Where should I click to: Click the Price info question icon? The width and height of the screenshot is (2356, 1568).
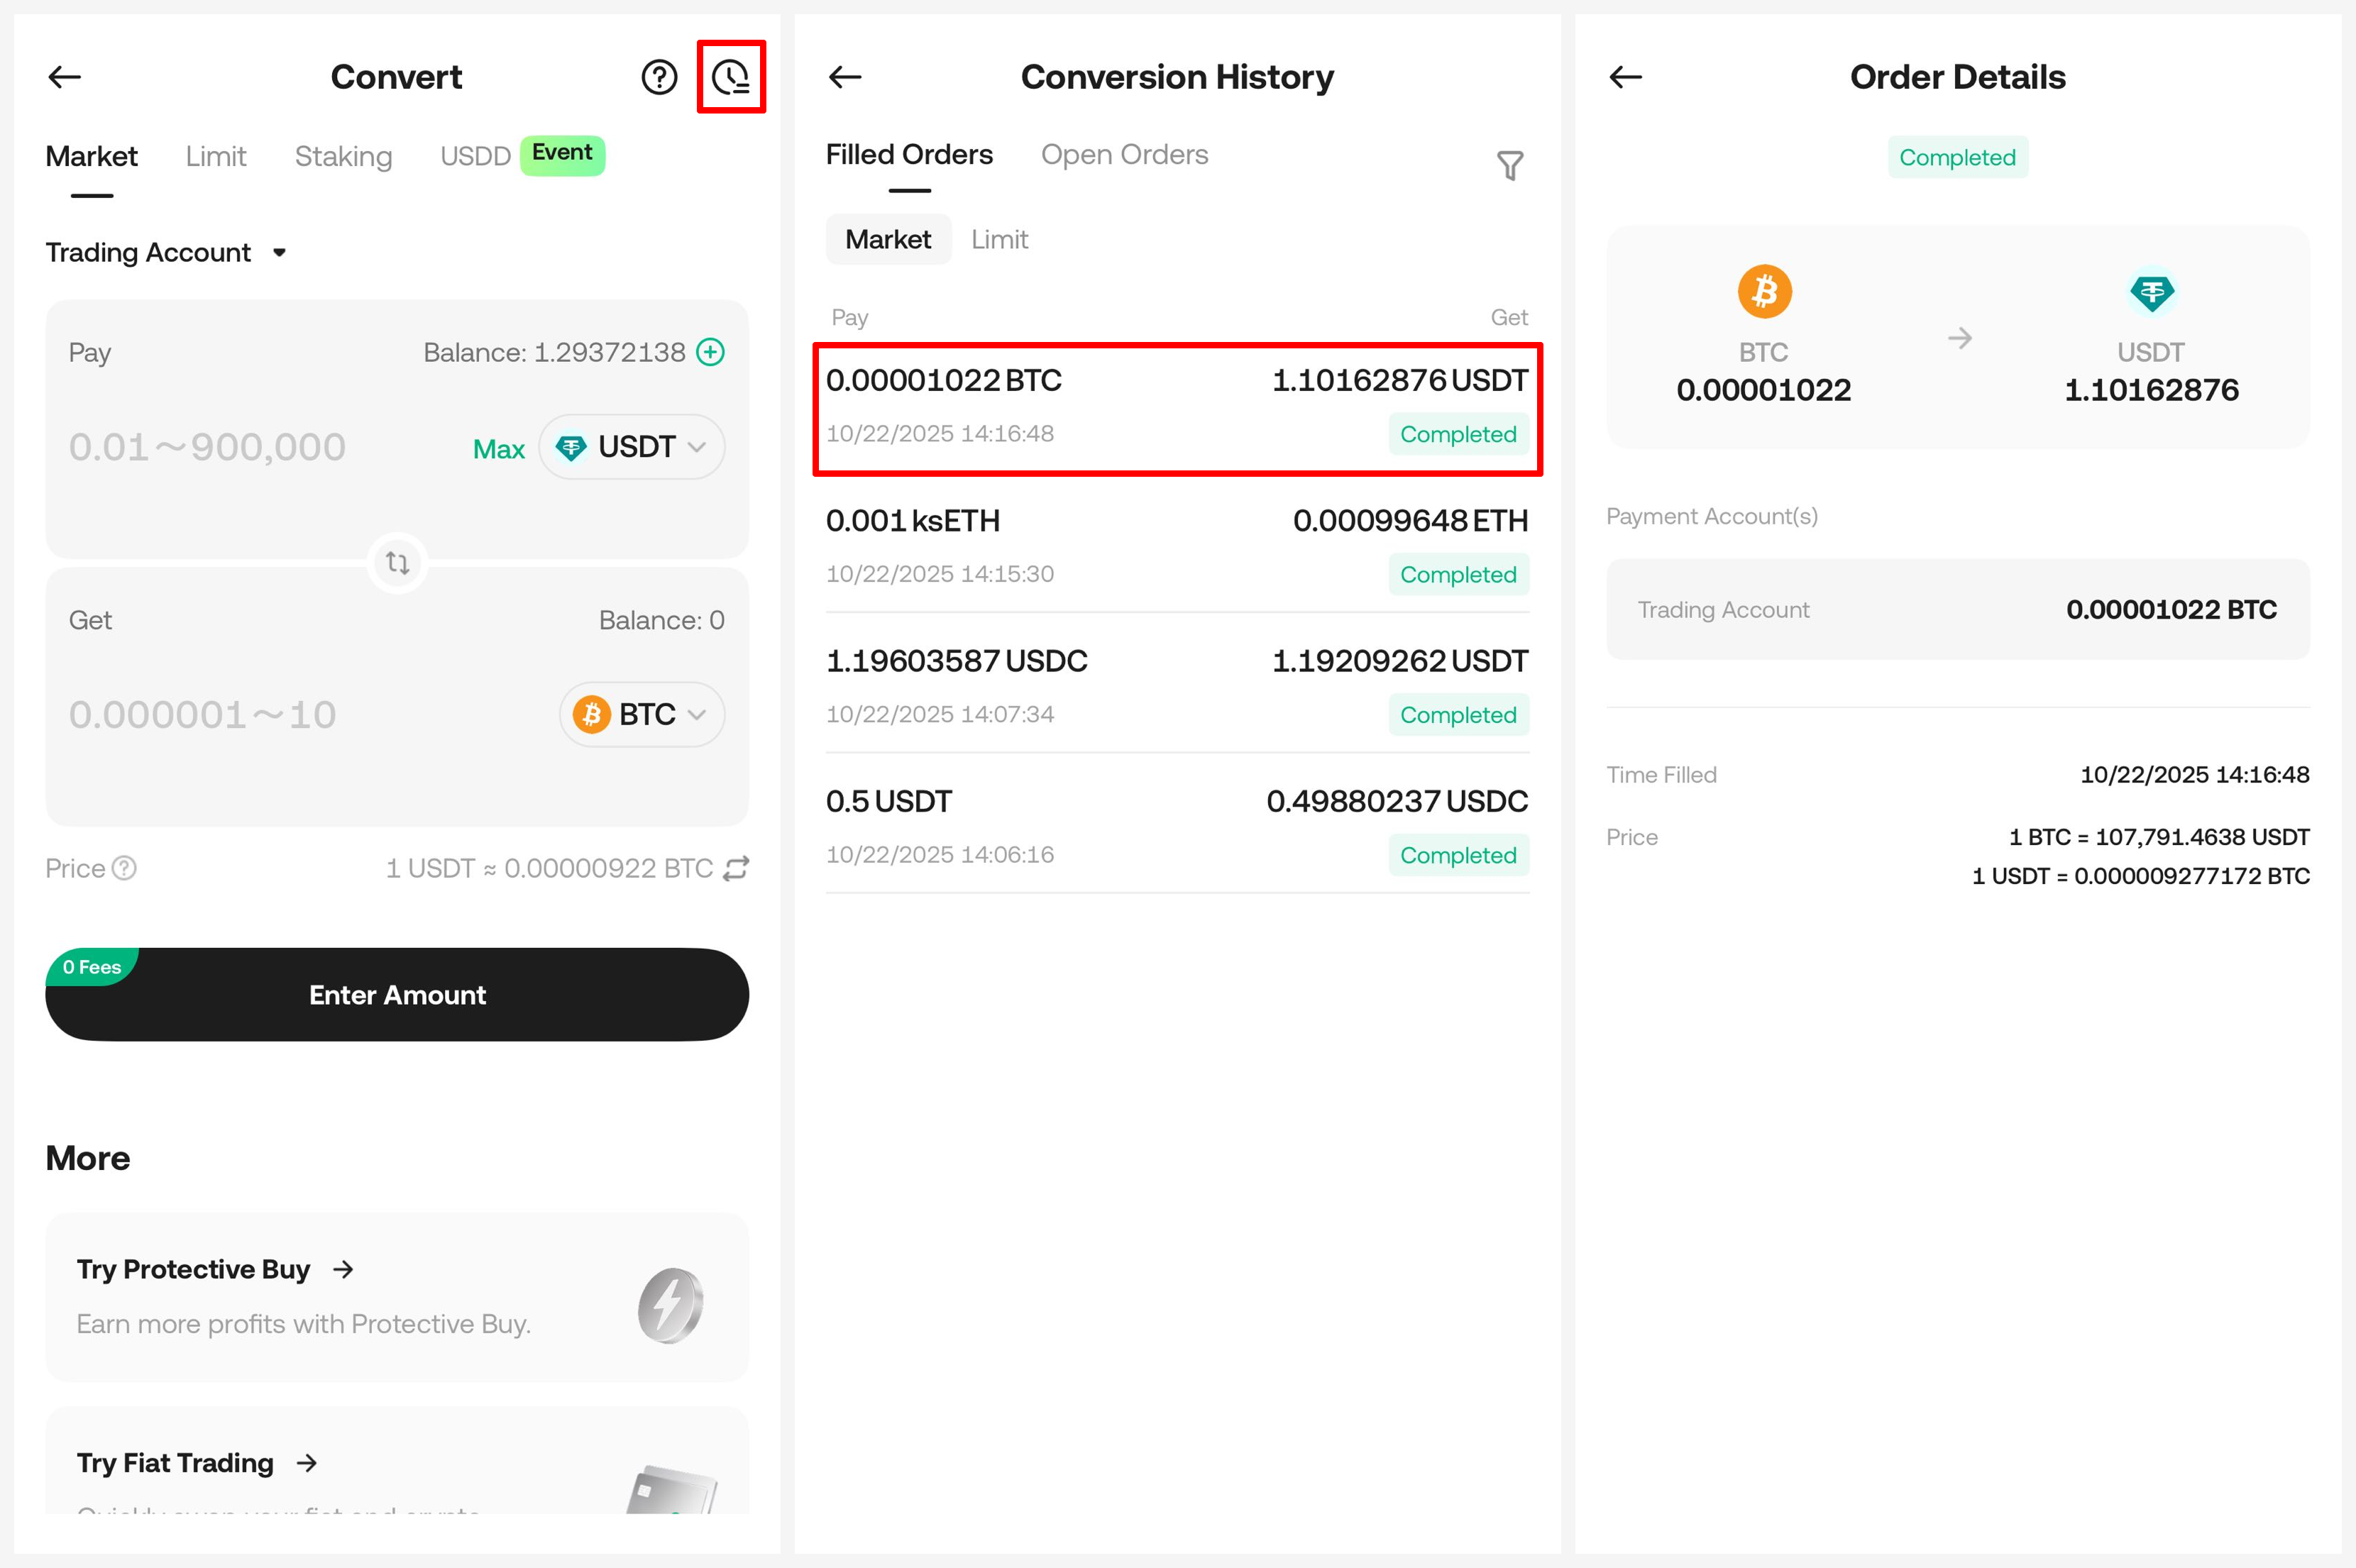click(125, 868)
